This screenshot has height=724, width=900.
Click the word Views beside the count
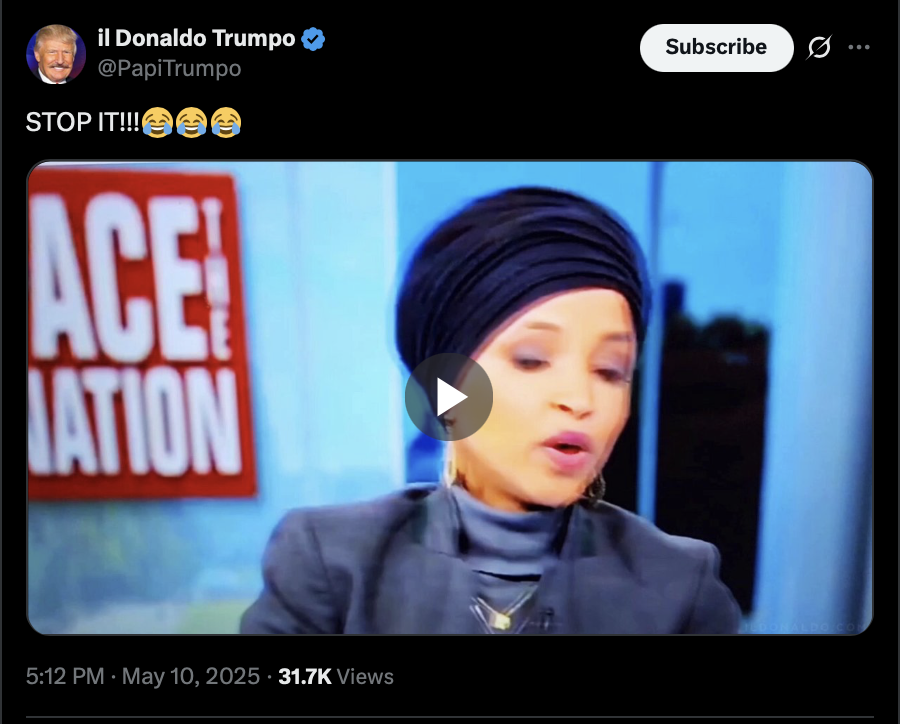pos(365,676)
